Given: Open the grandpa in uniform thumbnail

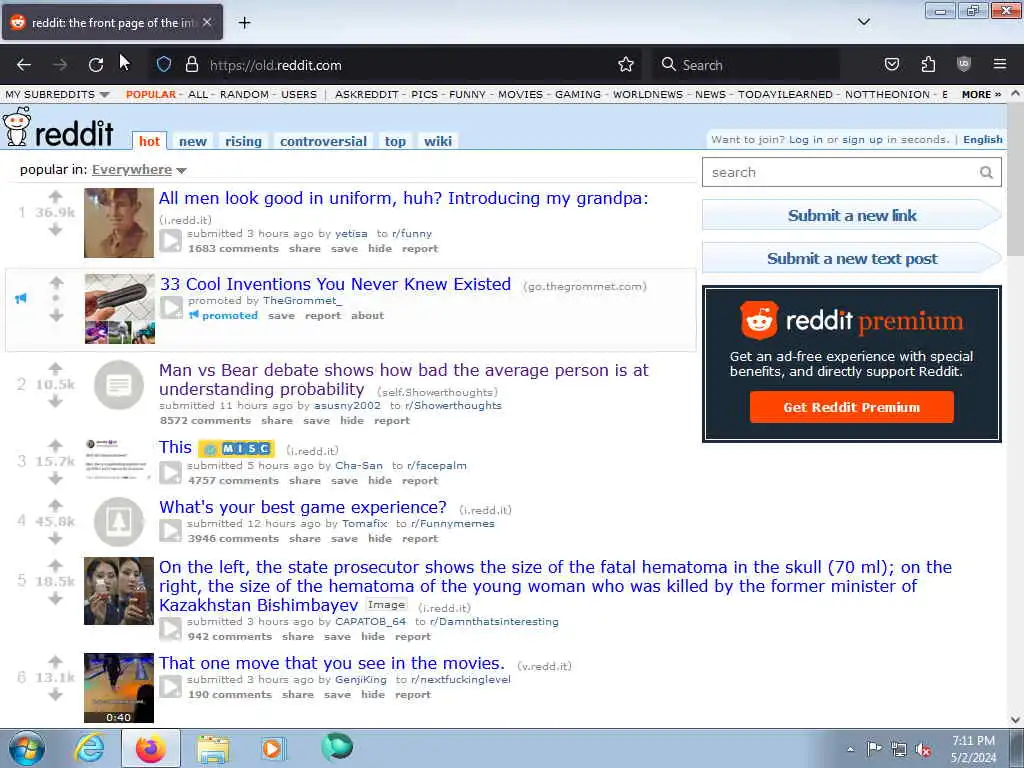Looking at the screenshot, I should click(x=119, y=223).
